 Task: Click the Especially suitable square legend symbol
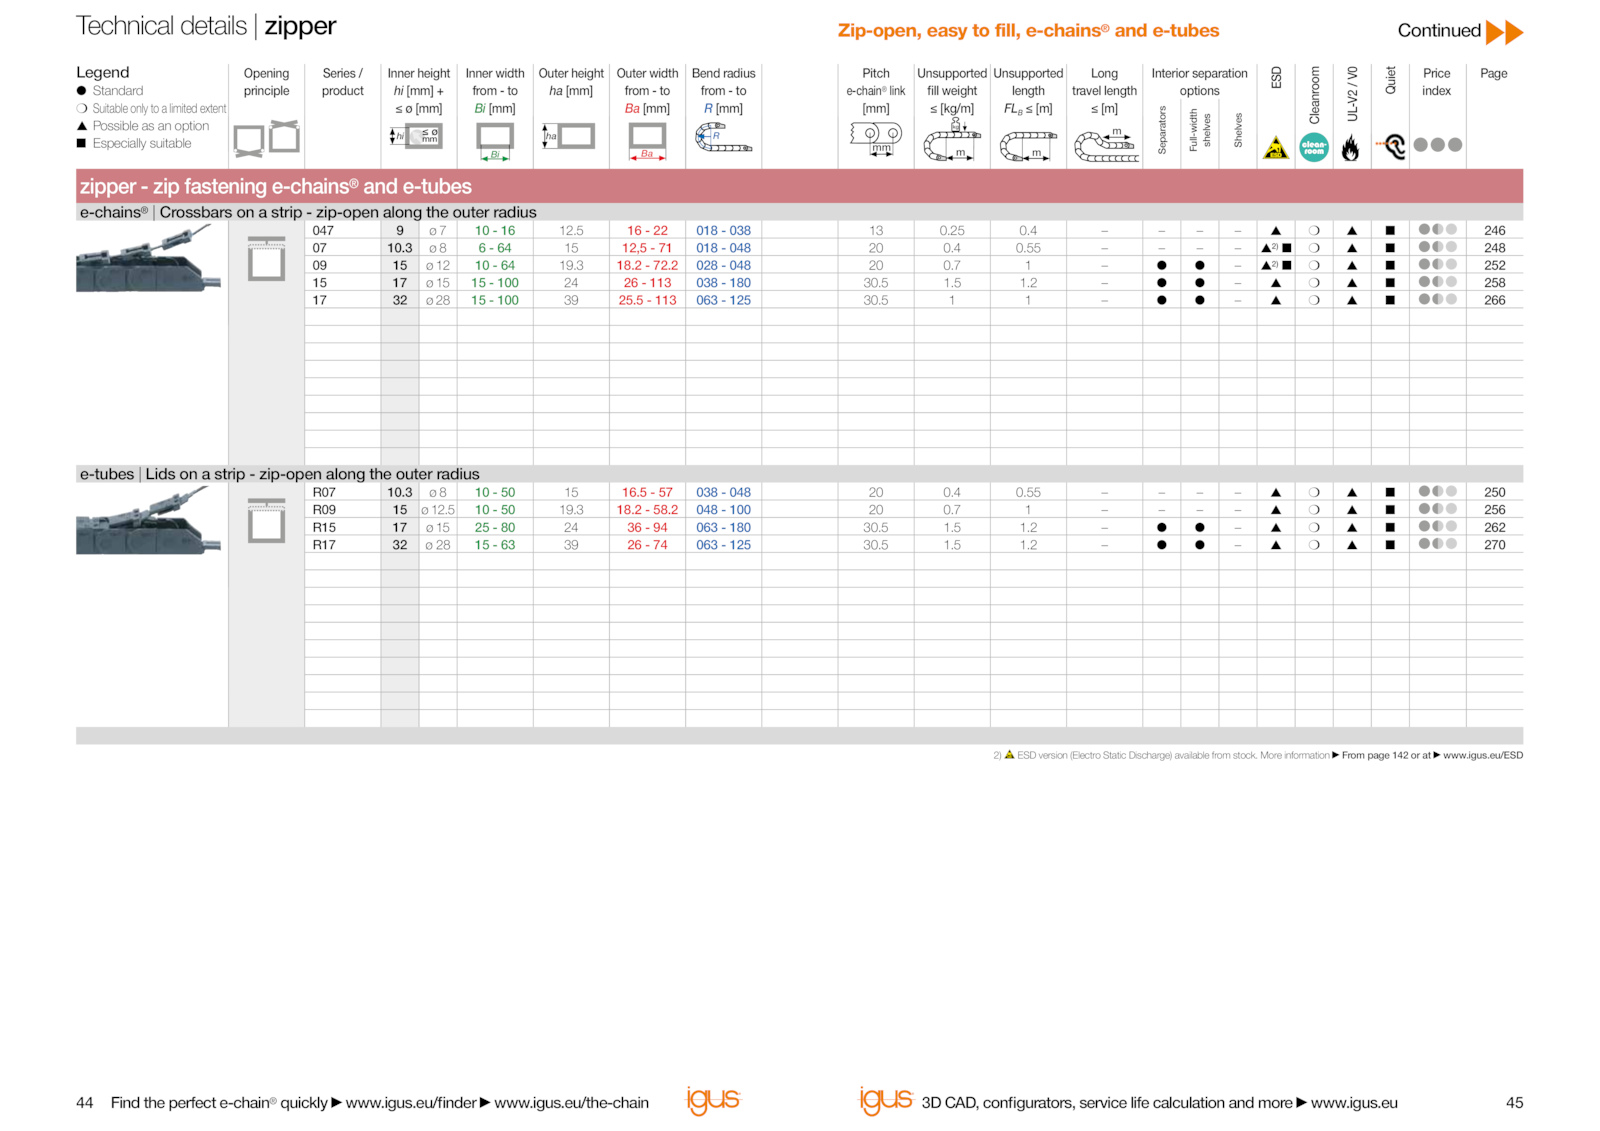(x=82, y=143)
